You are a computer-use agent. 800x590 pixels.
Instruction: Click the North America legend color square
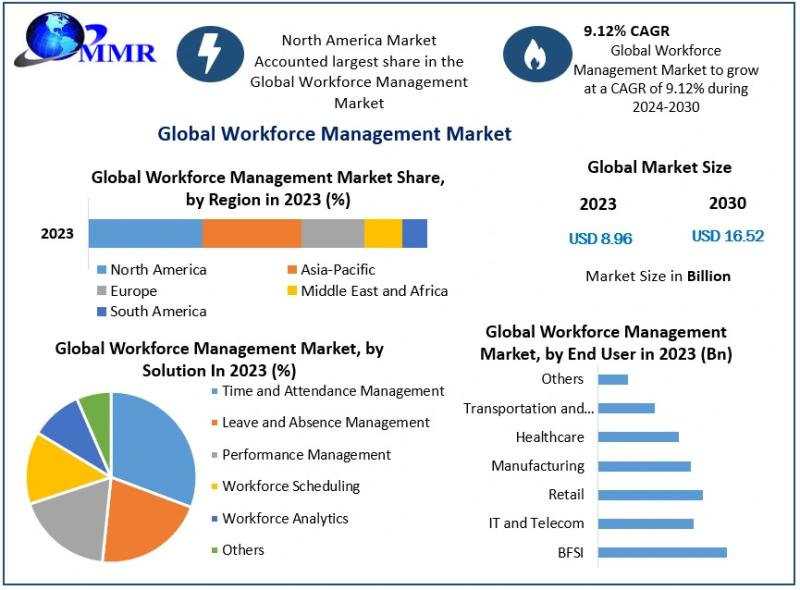101,270
